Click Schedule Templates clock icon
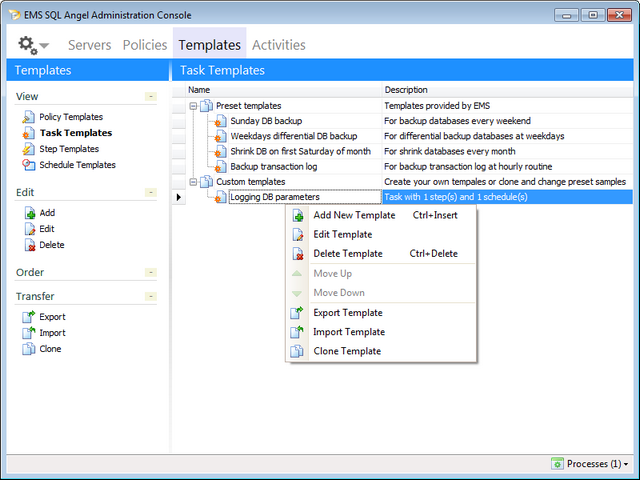Screen dimensions: 640x480 (x=28, y=165)
